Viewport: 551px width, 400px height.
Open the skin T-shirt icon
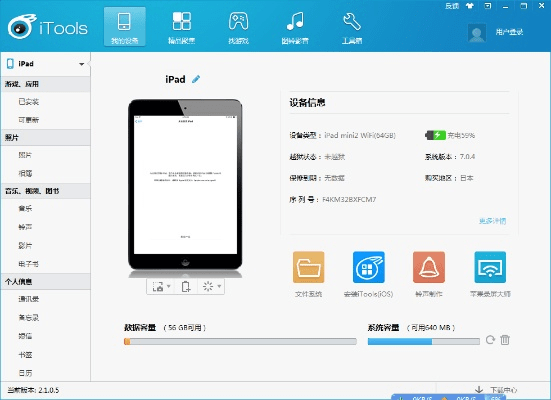[x=470, y=6]
